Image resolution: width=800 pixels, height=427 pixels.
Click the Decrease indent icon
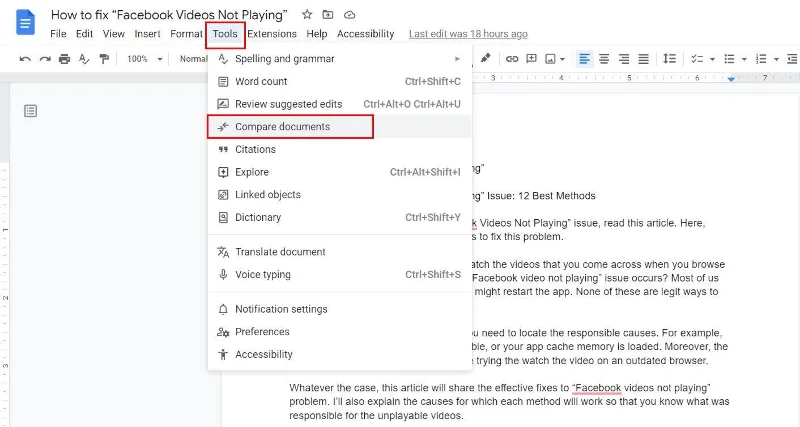(792, 59)
